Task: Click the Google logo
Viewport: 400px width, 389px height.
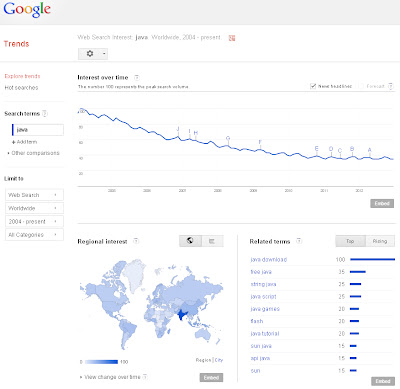Action: click(27, 10)
